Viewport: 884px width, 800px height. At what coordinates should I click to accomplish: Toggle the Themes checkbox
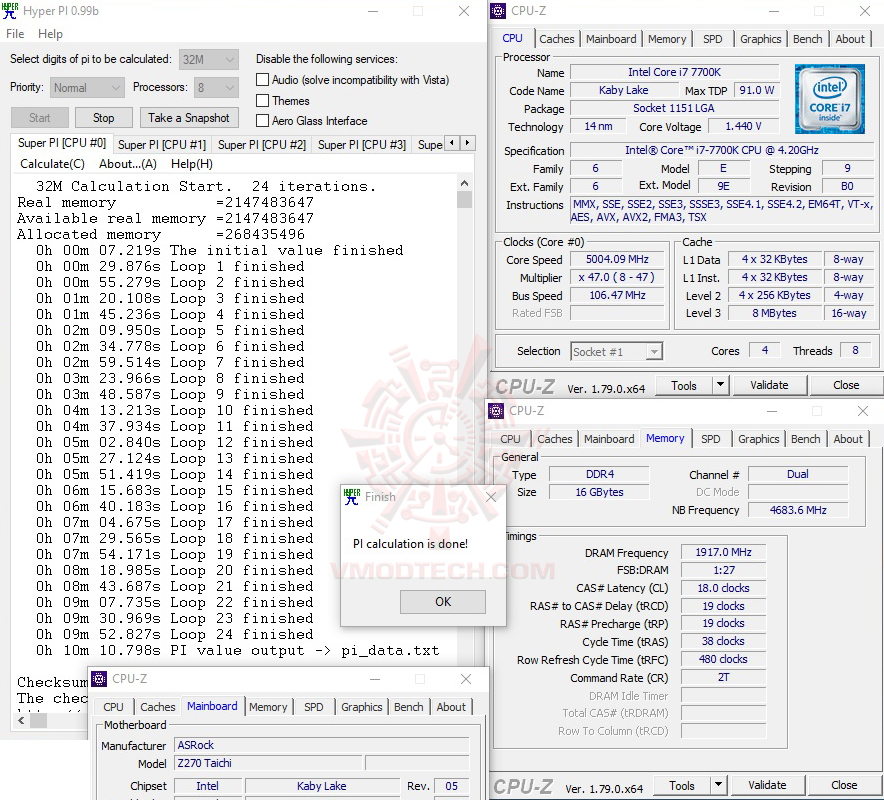262,100
